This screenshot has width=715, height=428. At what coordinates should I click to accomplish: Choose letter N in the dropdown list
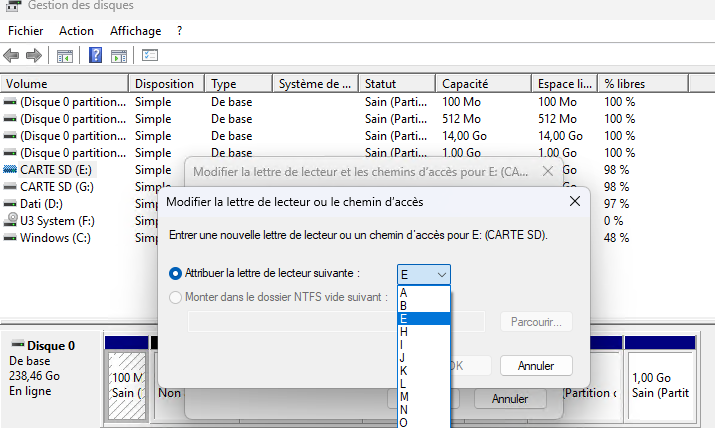pyautogui.click(x=424, y=410)
